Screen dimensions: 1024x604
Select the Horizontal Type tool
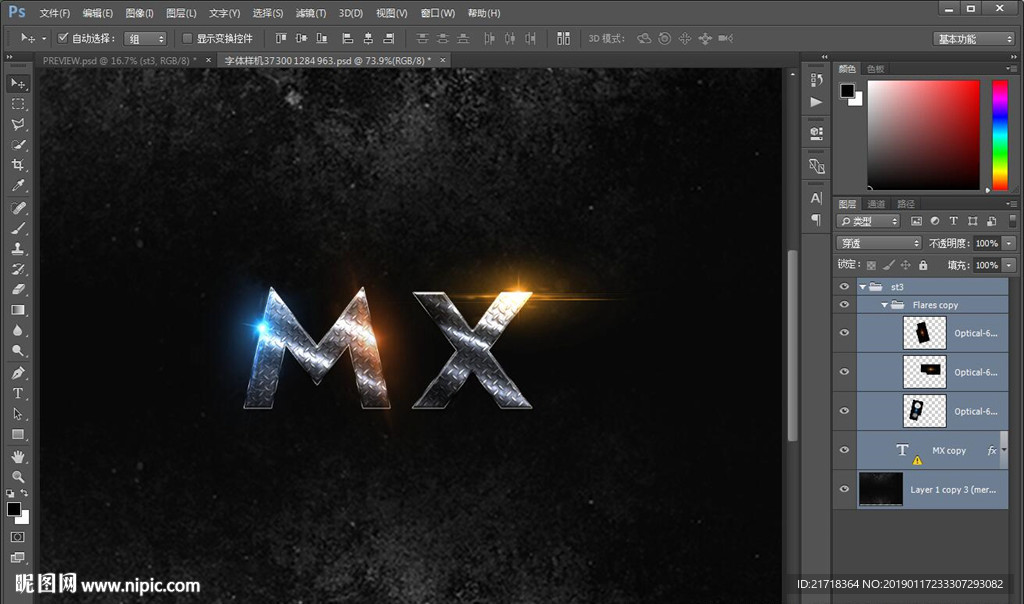pos(18,393)
